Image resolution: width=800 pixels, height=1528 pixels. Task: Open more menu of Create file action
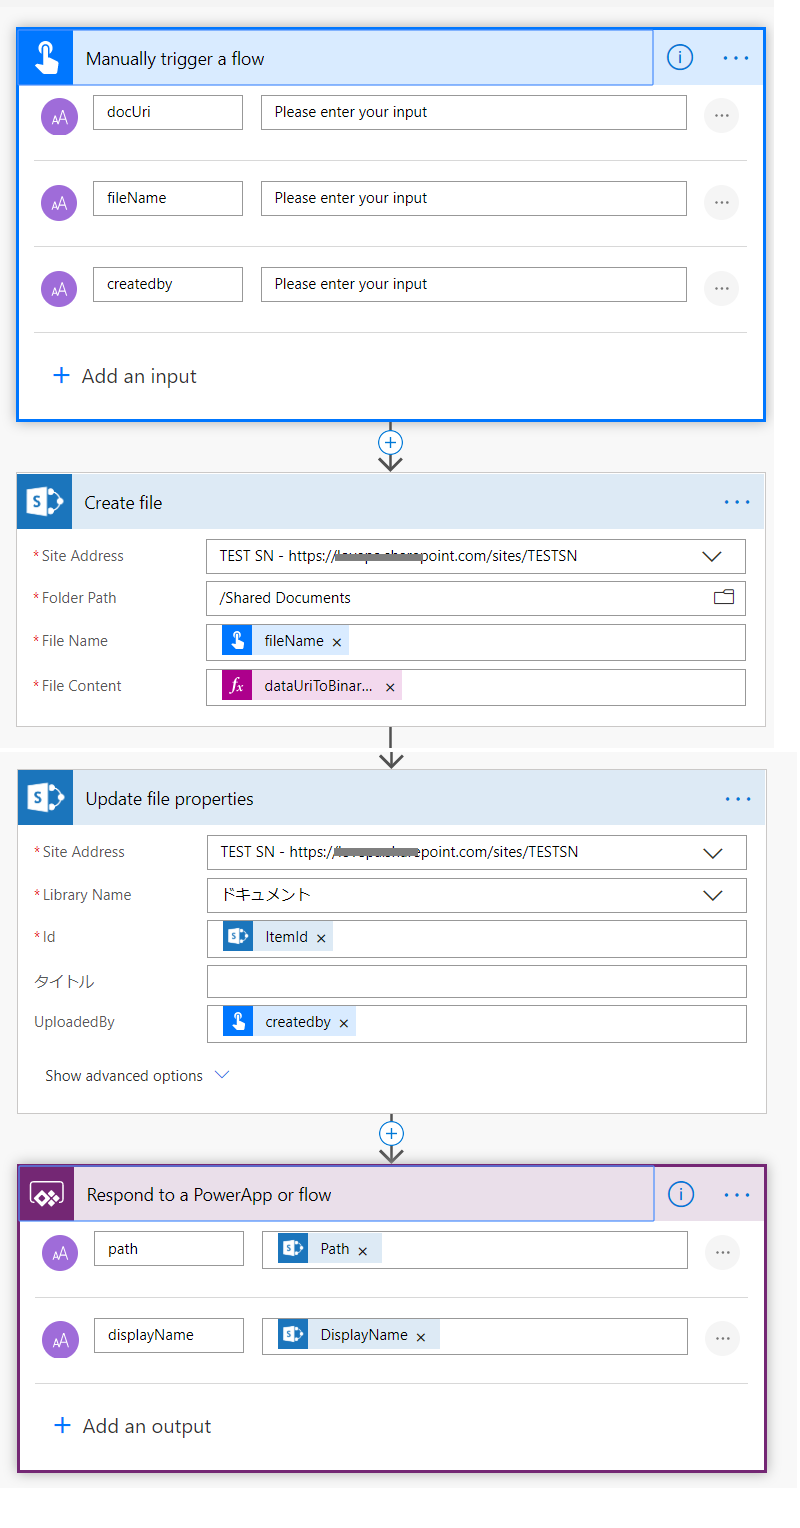pyautogui.click(x=737, y=502)
